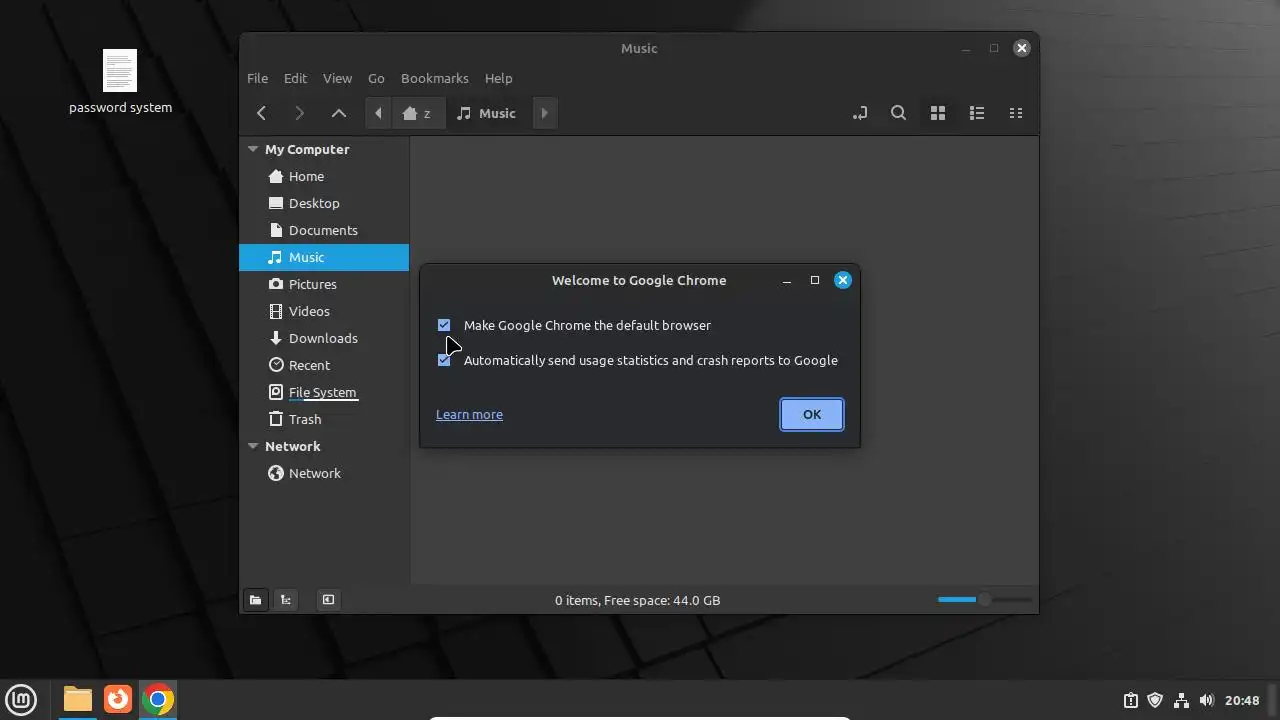The width and height of the screenshot is (1280, 720).
Task: Open Pictures in the sidebar
Action: pos(324,284)
